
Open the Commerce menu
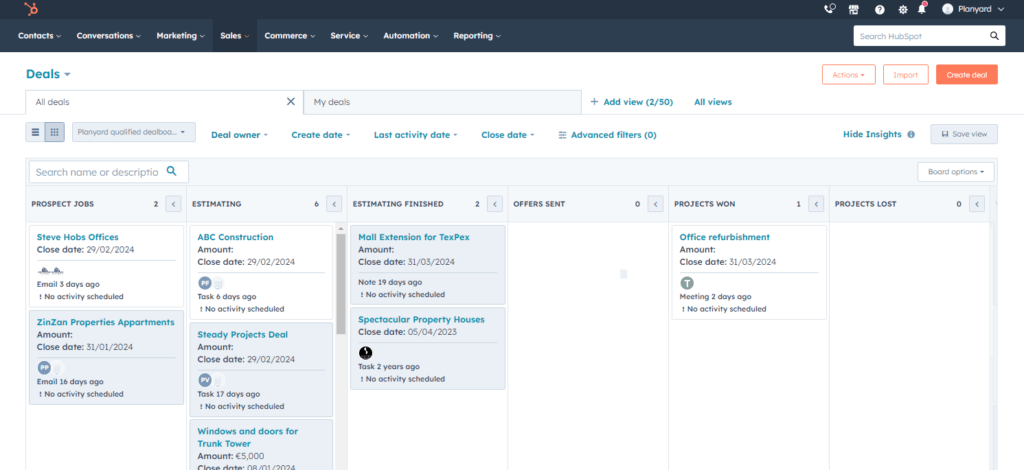point(289,36)
